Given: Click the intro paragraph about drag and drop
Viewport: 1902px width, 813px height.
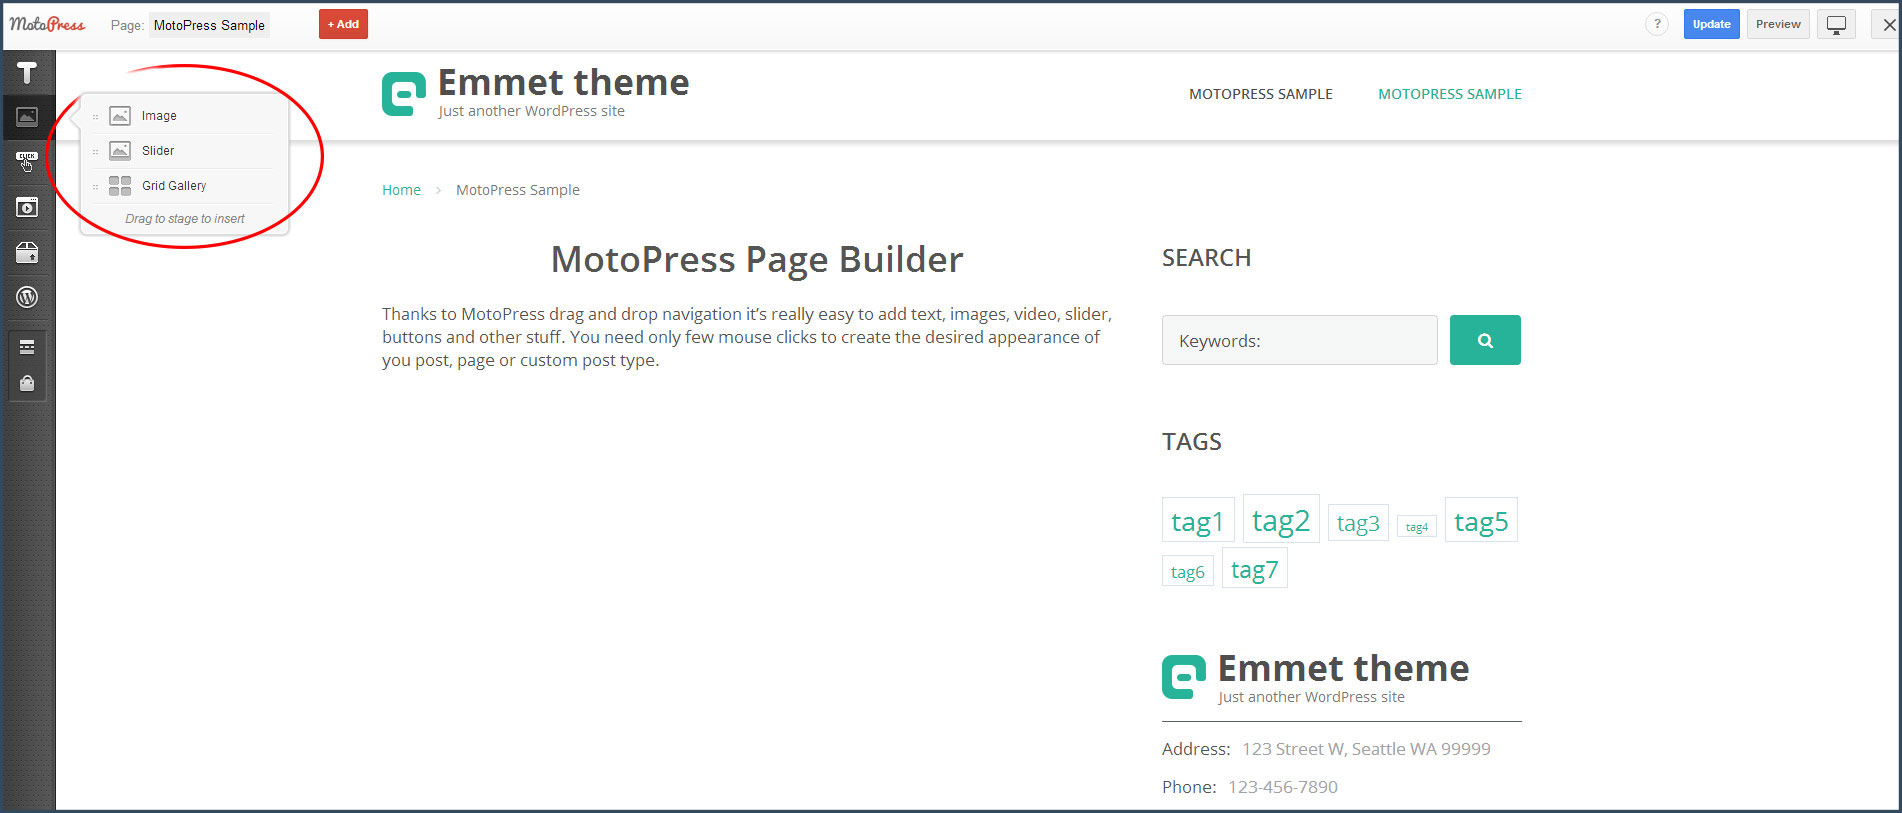Looking at the screenshot, I should point(747,337).
